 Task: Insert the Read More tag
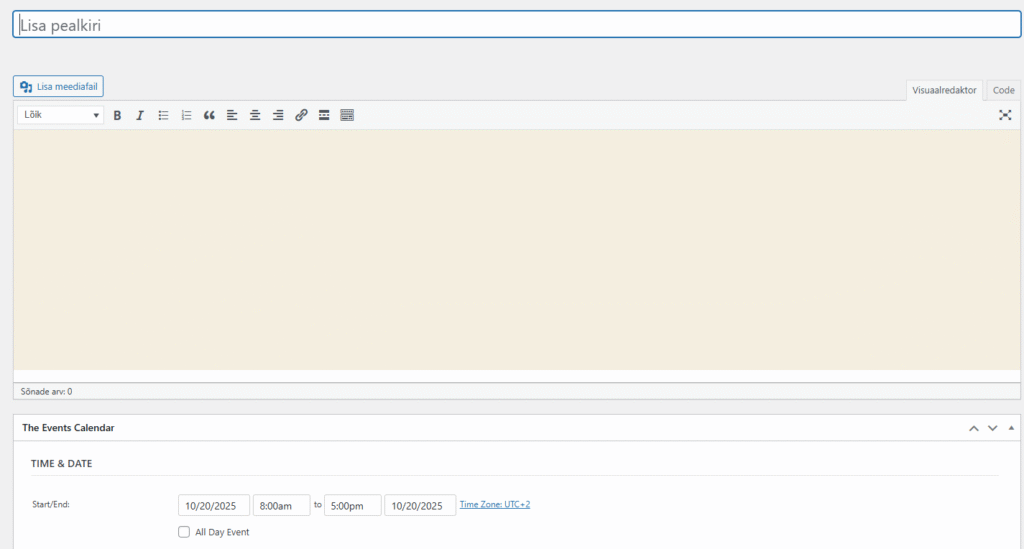tap(324, 116)
